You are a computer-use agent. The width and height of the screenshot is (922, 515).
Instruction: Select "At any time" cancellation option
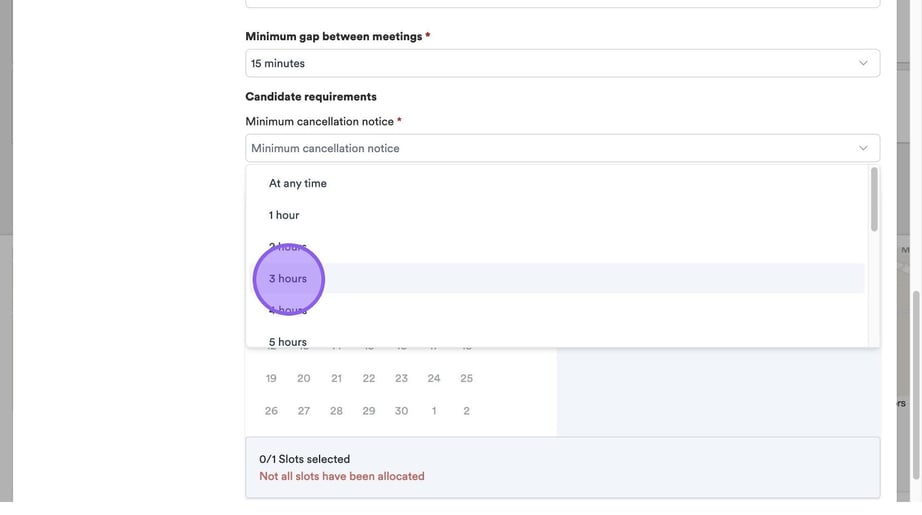click(298, 184)
